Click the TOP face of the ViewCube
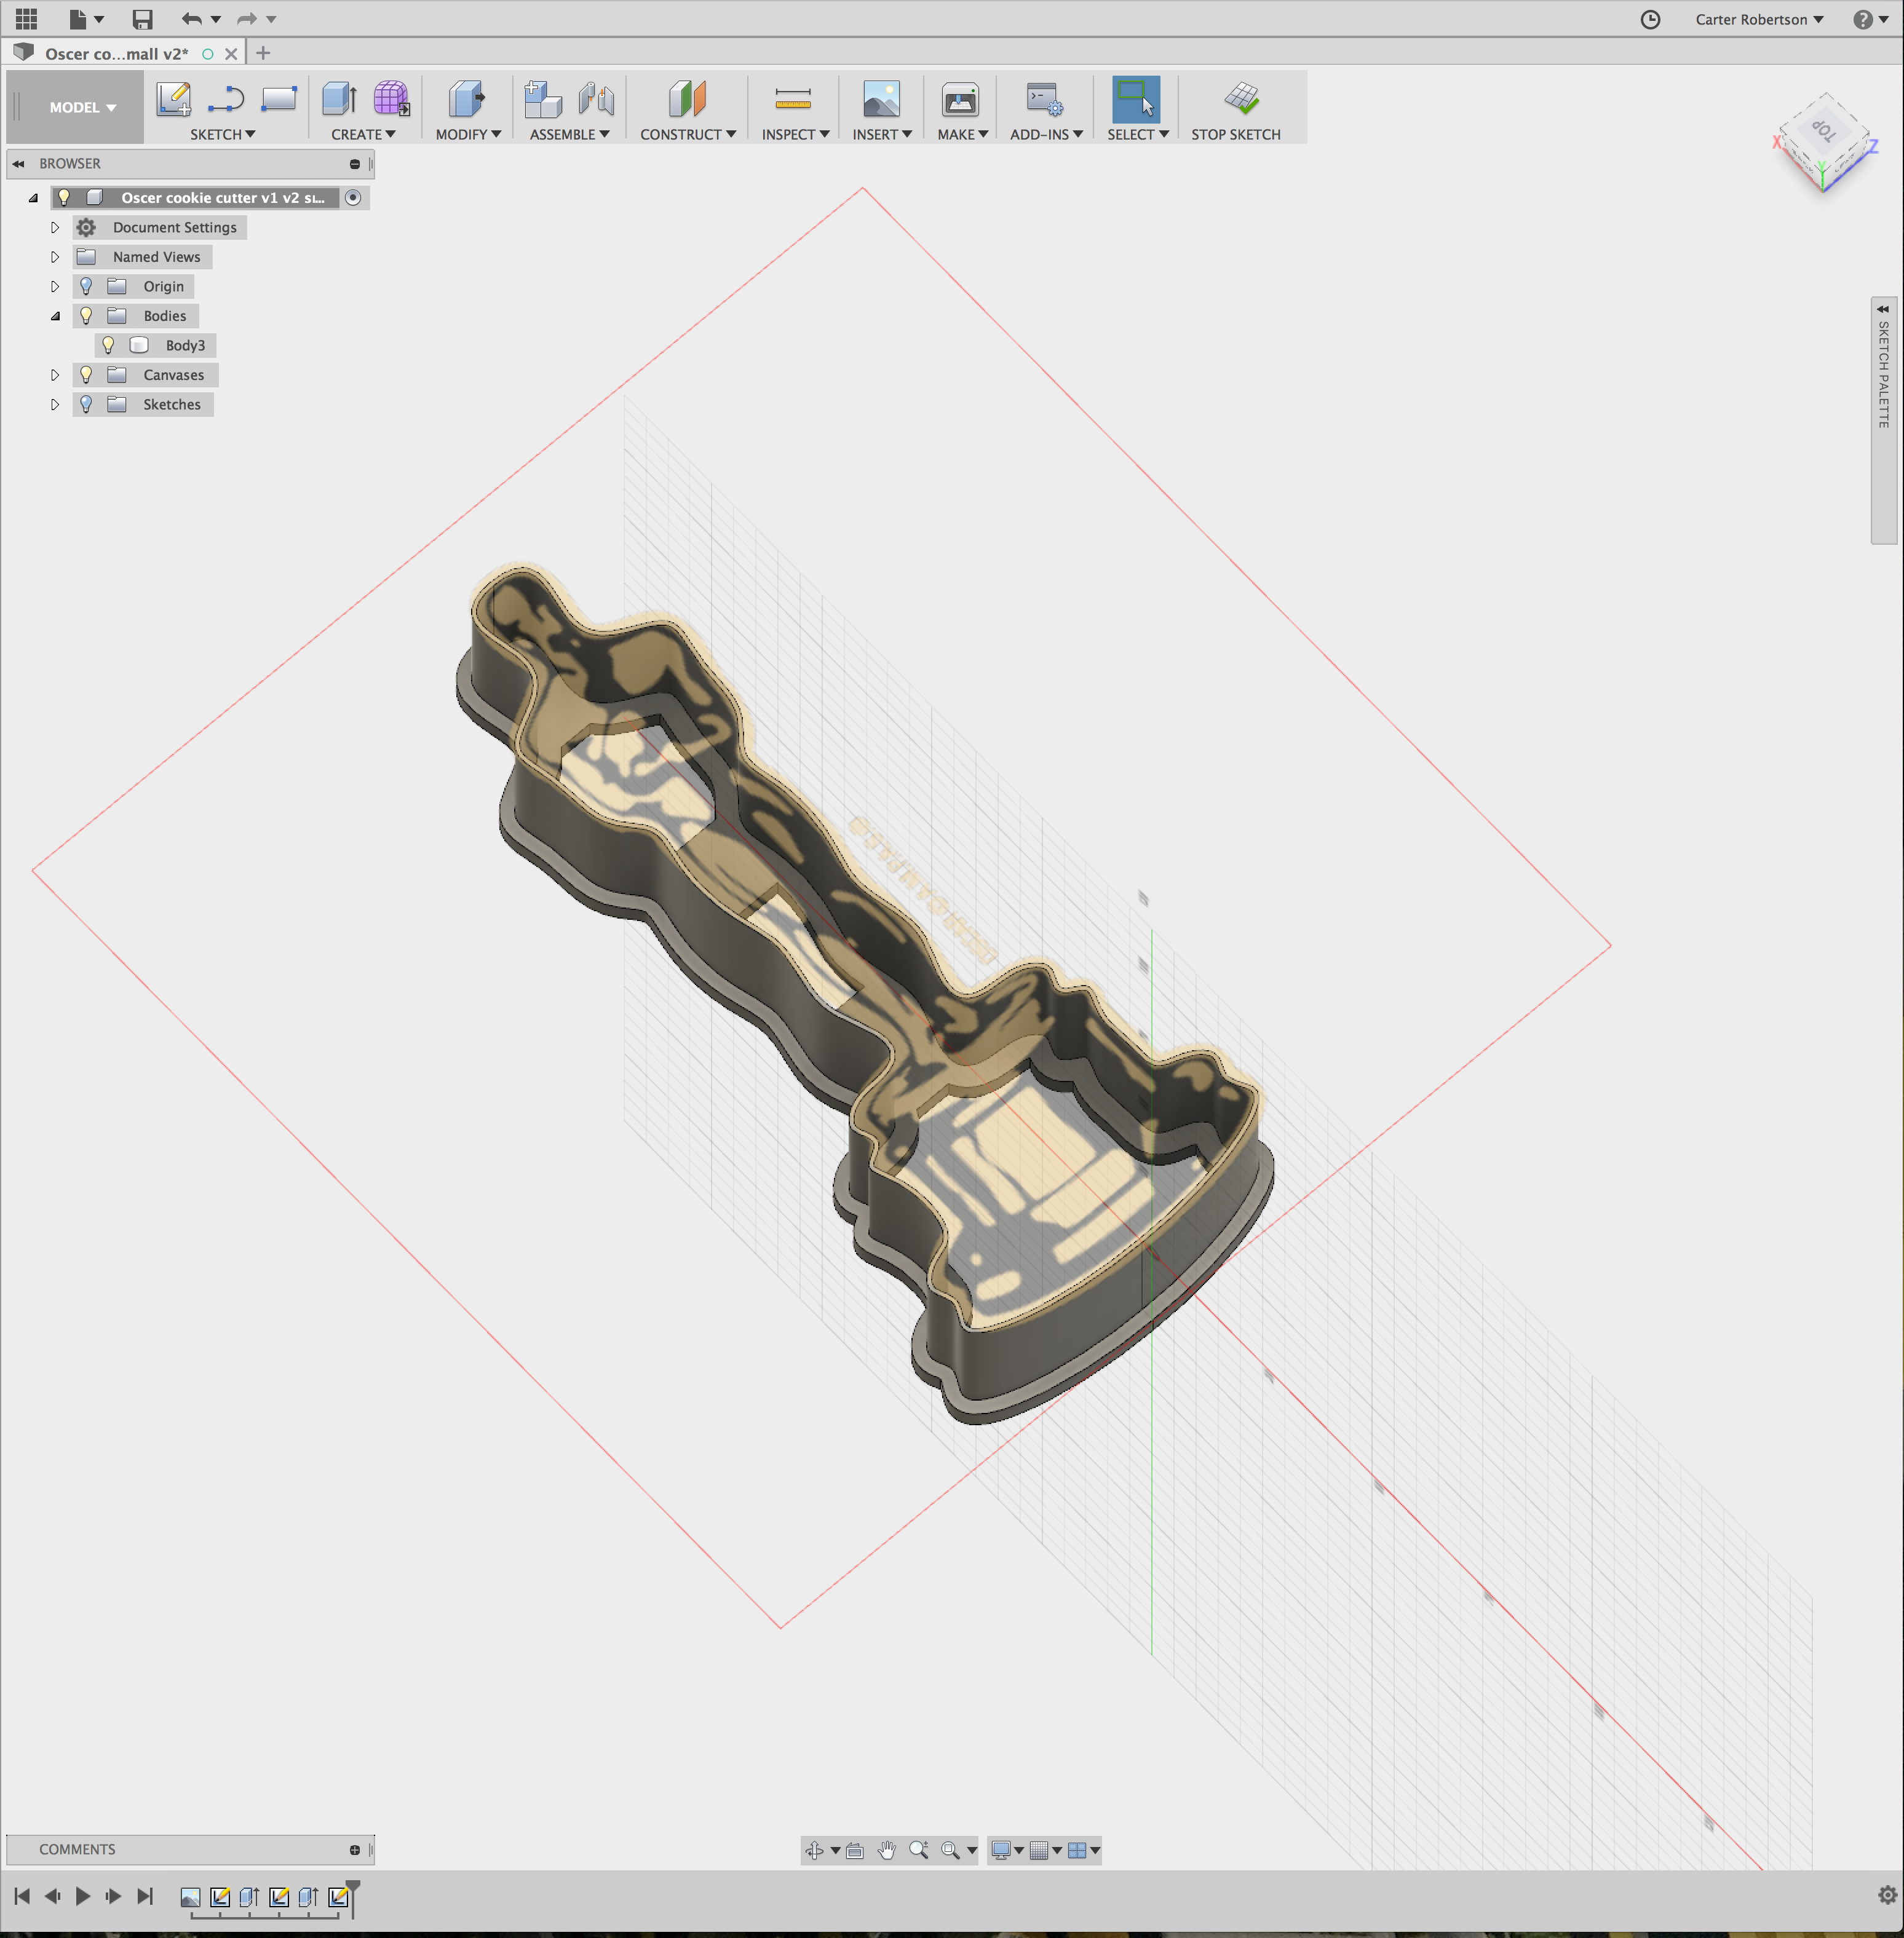The height and width of the screenshot is (1938, 1904). 1824,130
